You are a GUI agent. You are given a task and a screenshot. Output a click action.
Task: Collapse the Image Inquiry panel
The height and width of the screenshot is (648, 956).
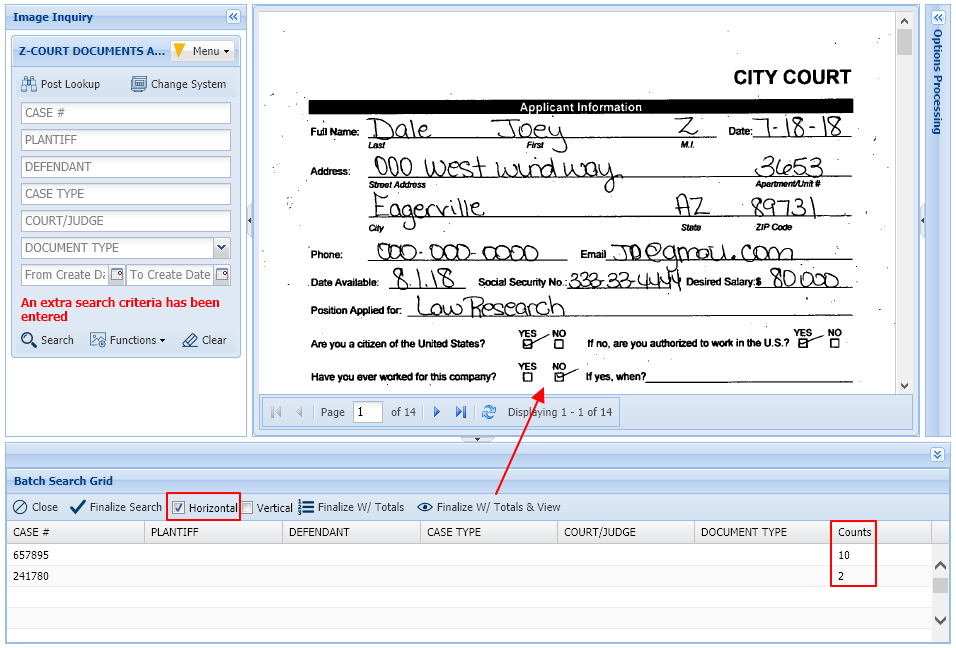pyautogui.click(x=233, y=16)
